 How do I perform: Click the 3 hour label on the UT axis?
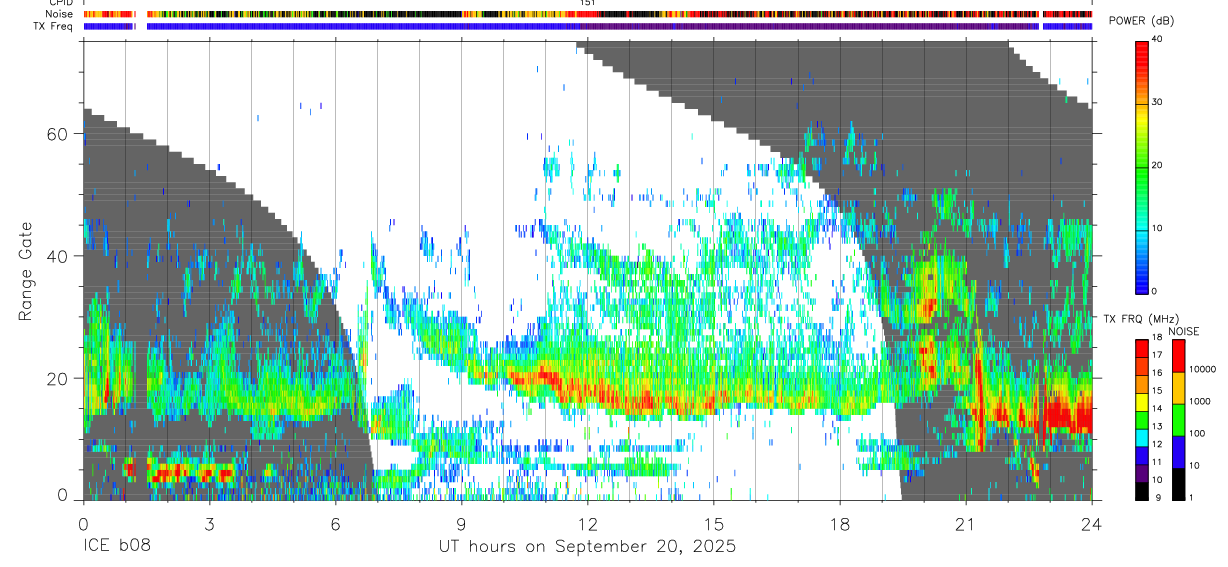pyautogui.click(x=209, y=522)
